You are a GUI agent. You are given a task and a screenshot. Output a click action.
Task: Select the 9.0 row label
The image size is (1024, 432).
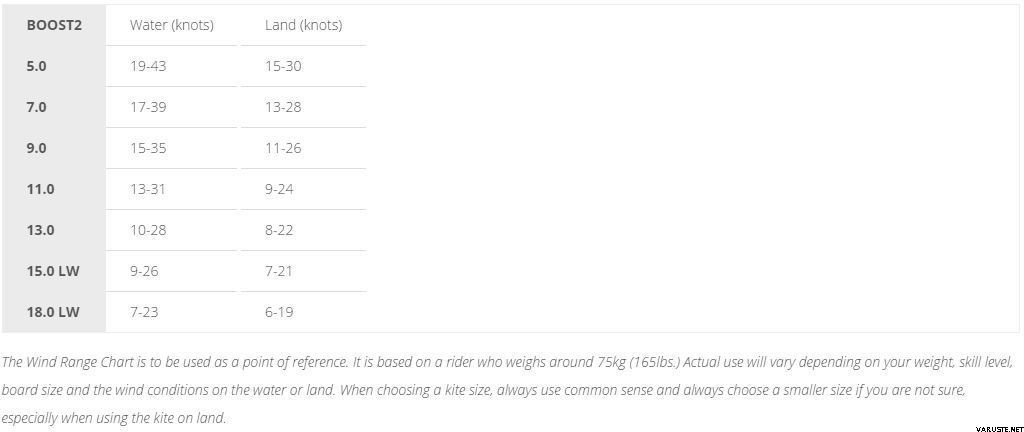point(37,149)
